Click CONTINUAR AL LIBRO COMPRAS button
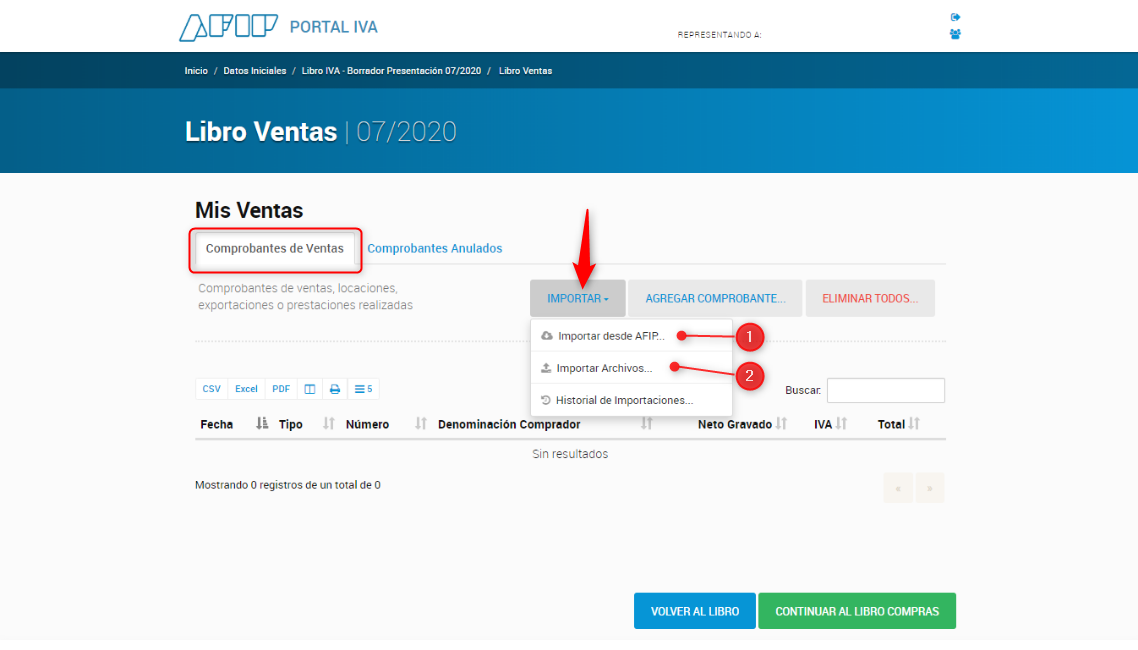This screenshot has width=1138, height=650. point(856,611)
